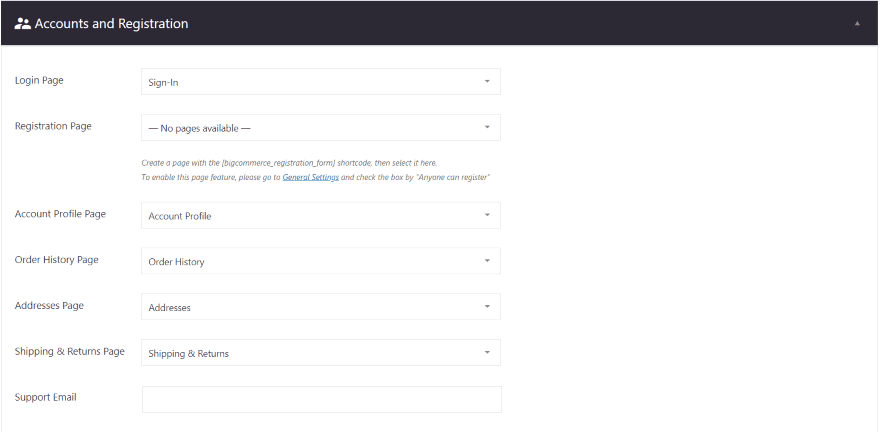Open the Login Page dropdown showing Sign-In
The width and height of the screenshot is (880, 432).
pos(320,82)
